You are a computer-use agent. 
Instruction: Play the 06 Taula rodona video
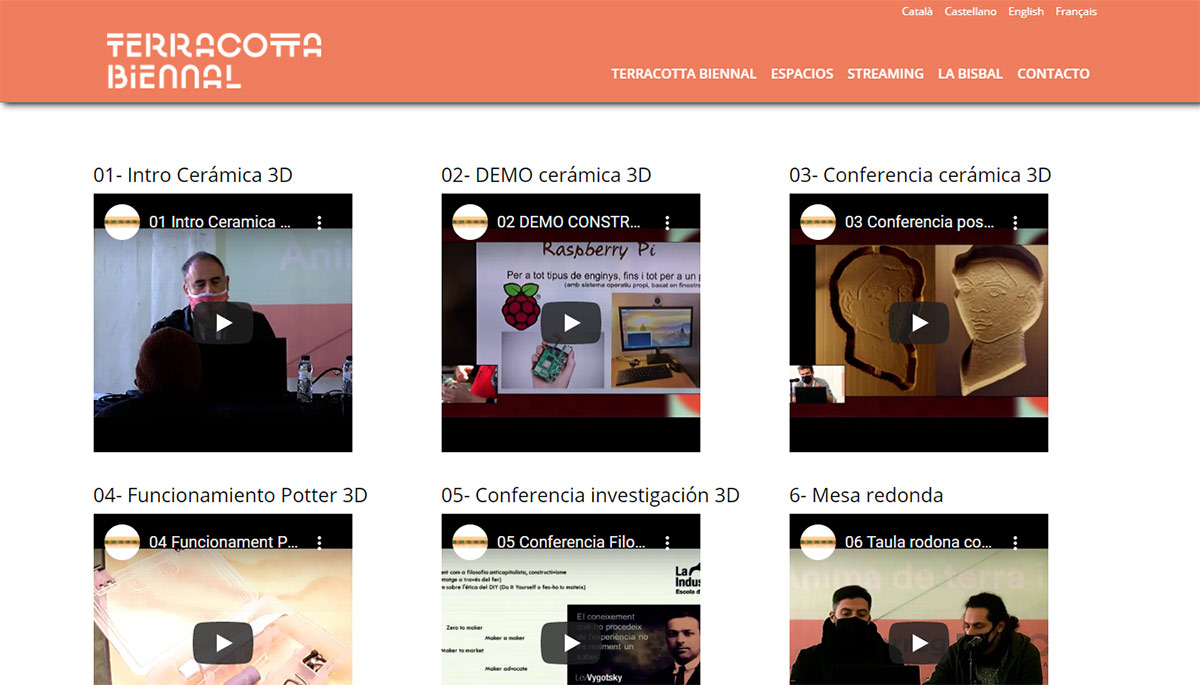tap(919, 643)
